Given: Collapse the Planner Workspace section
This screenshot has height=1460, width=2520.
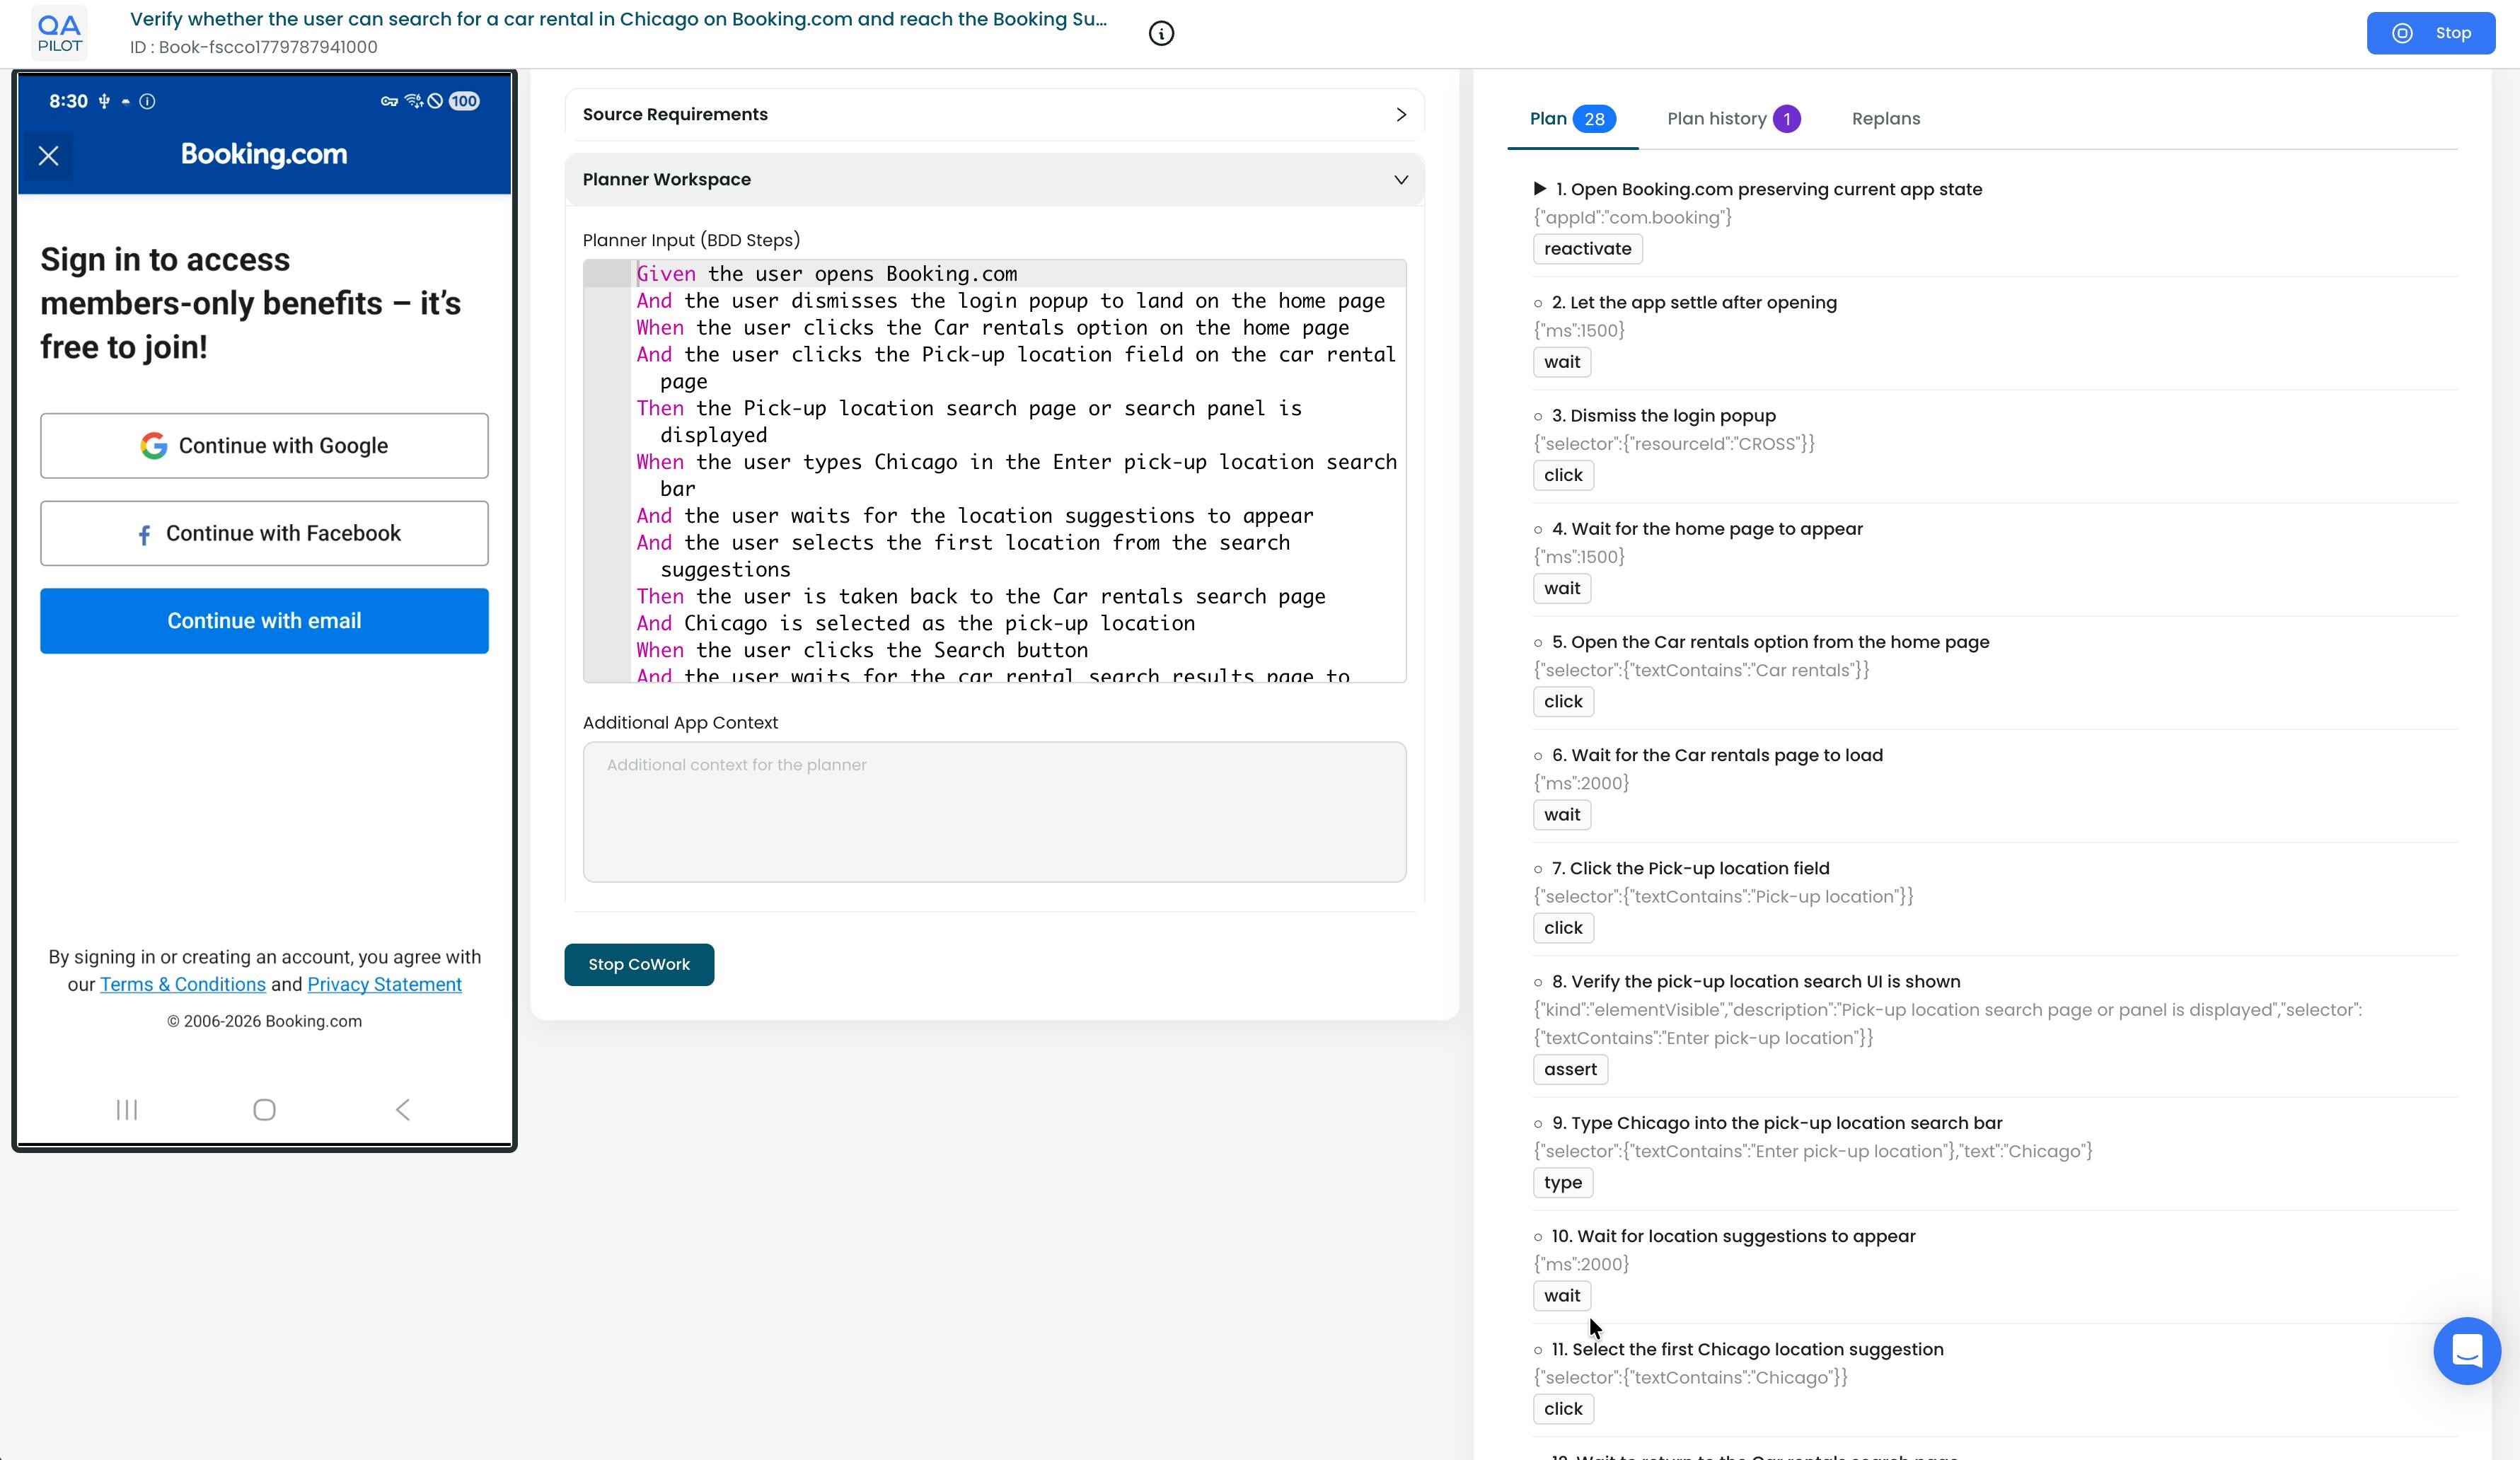Looking at the screenshot, I should click(x=994, y=179).
